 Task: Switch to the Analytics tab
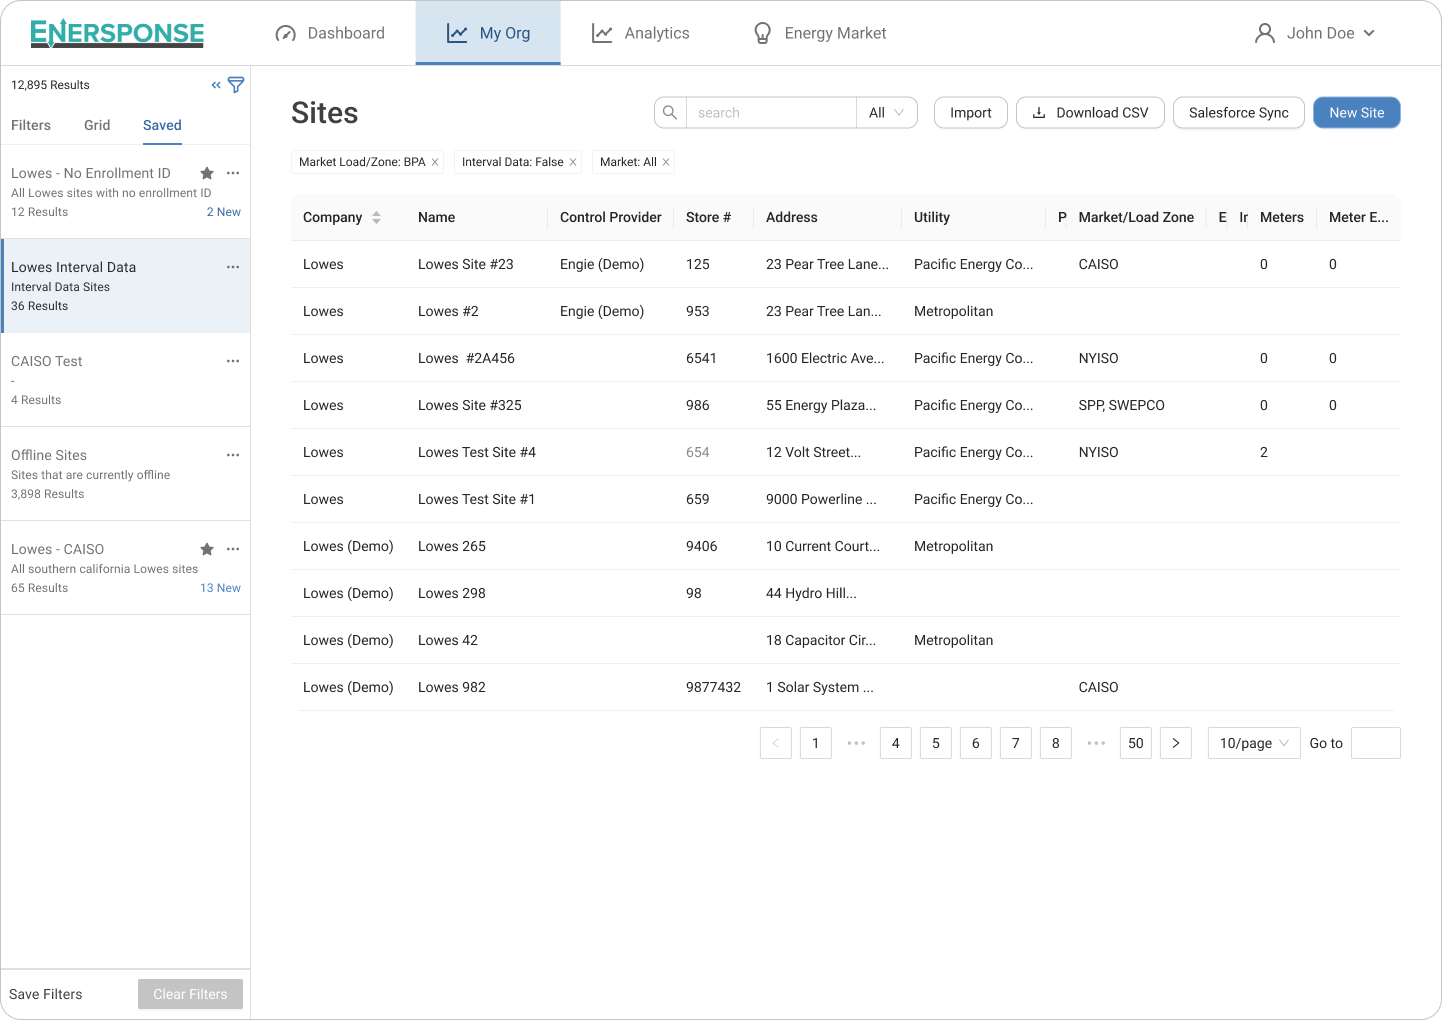tap(640, 32)
